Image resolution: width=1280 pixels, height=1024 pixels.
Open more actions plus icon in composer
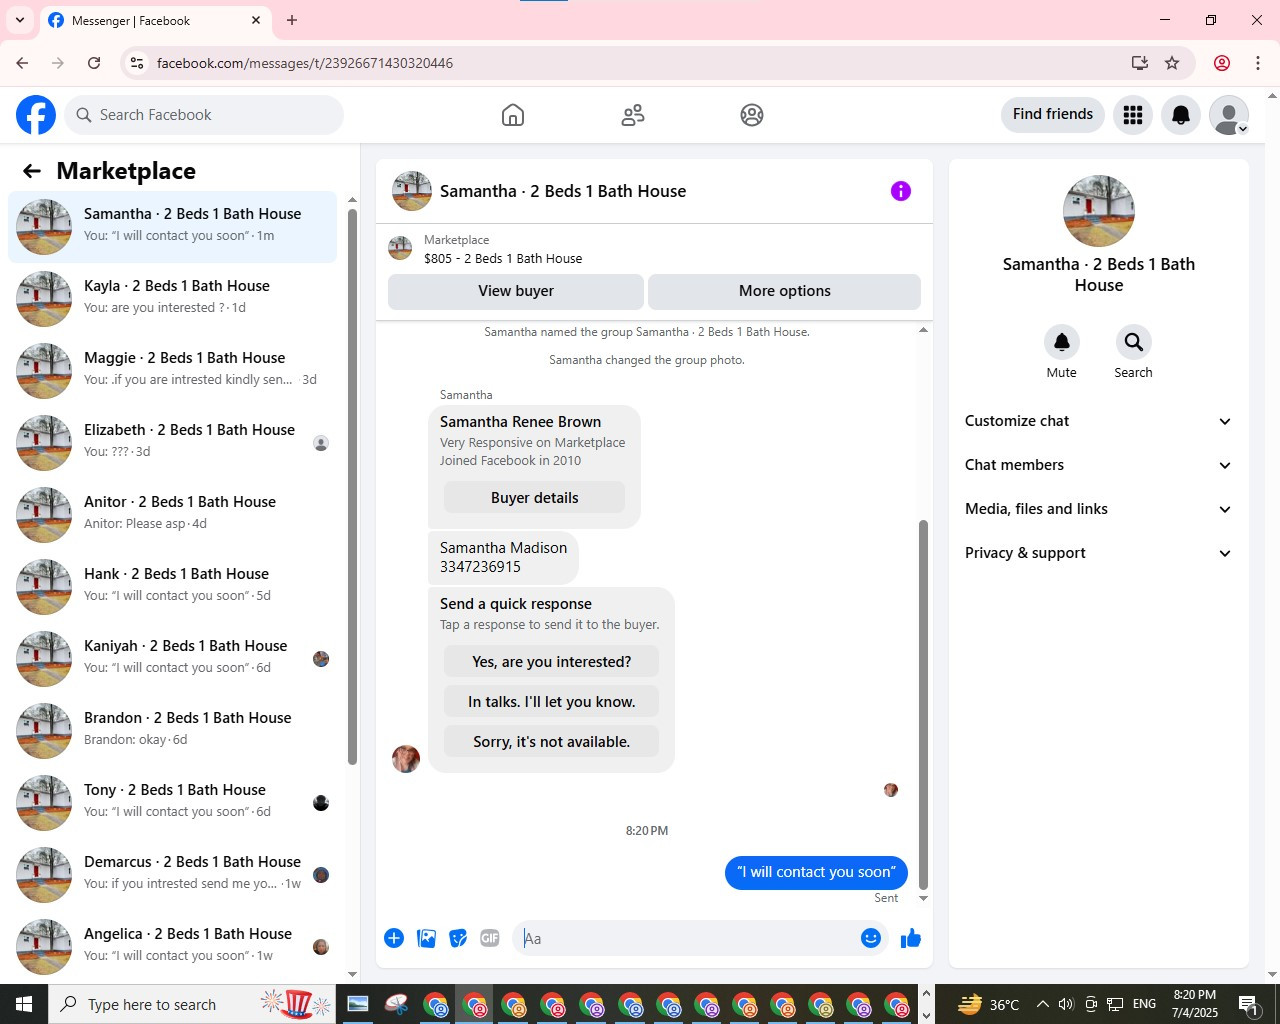pos(394,938)
